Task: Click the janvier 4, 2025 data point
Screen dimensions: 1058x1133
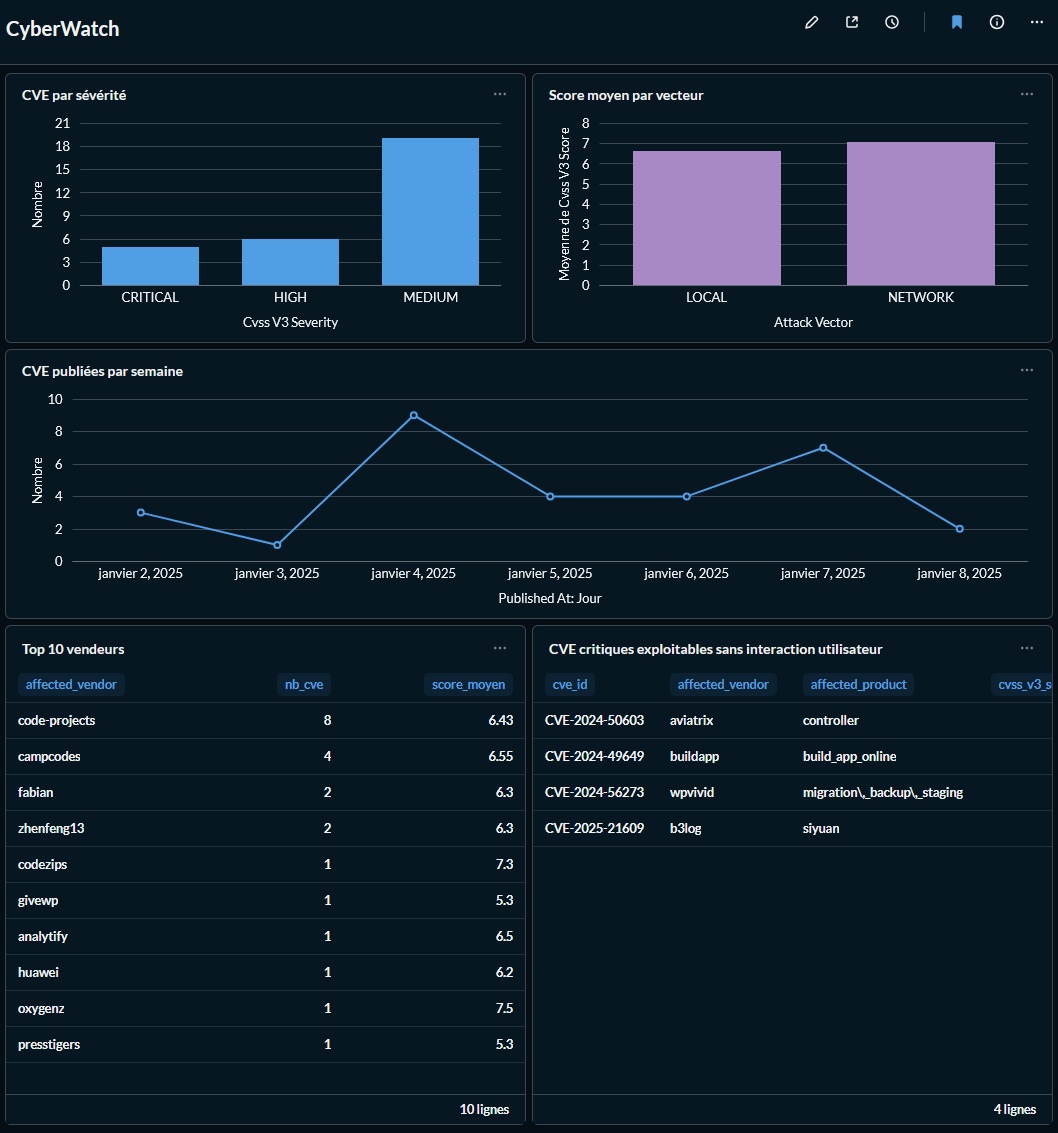Action: pyautogui.click(x=413, y=415)
